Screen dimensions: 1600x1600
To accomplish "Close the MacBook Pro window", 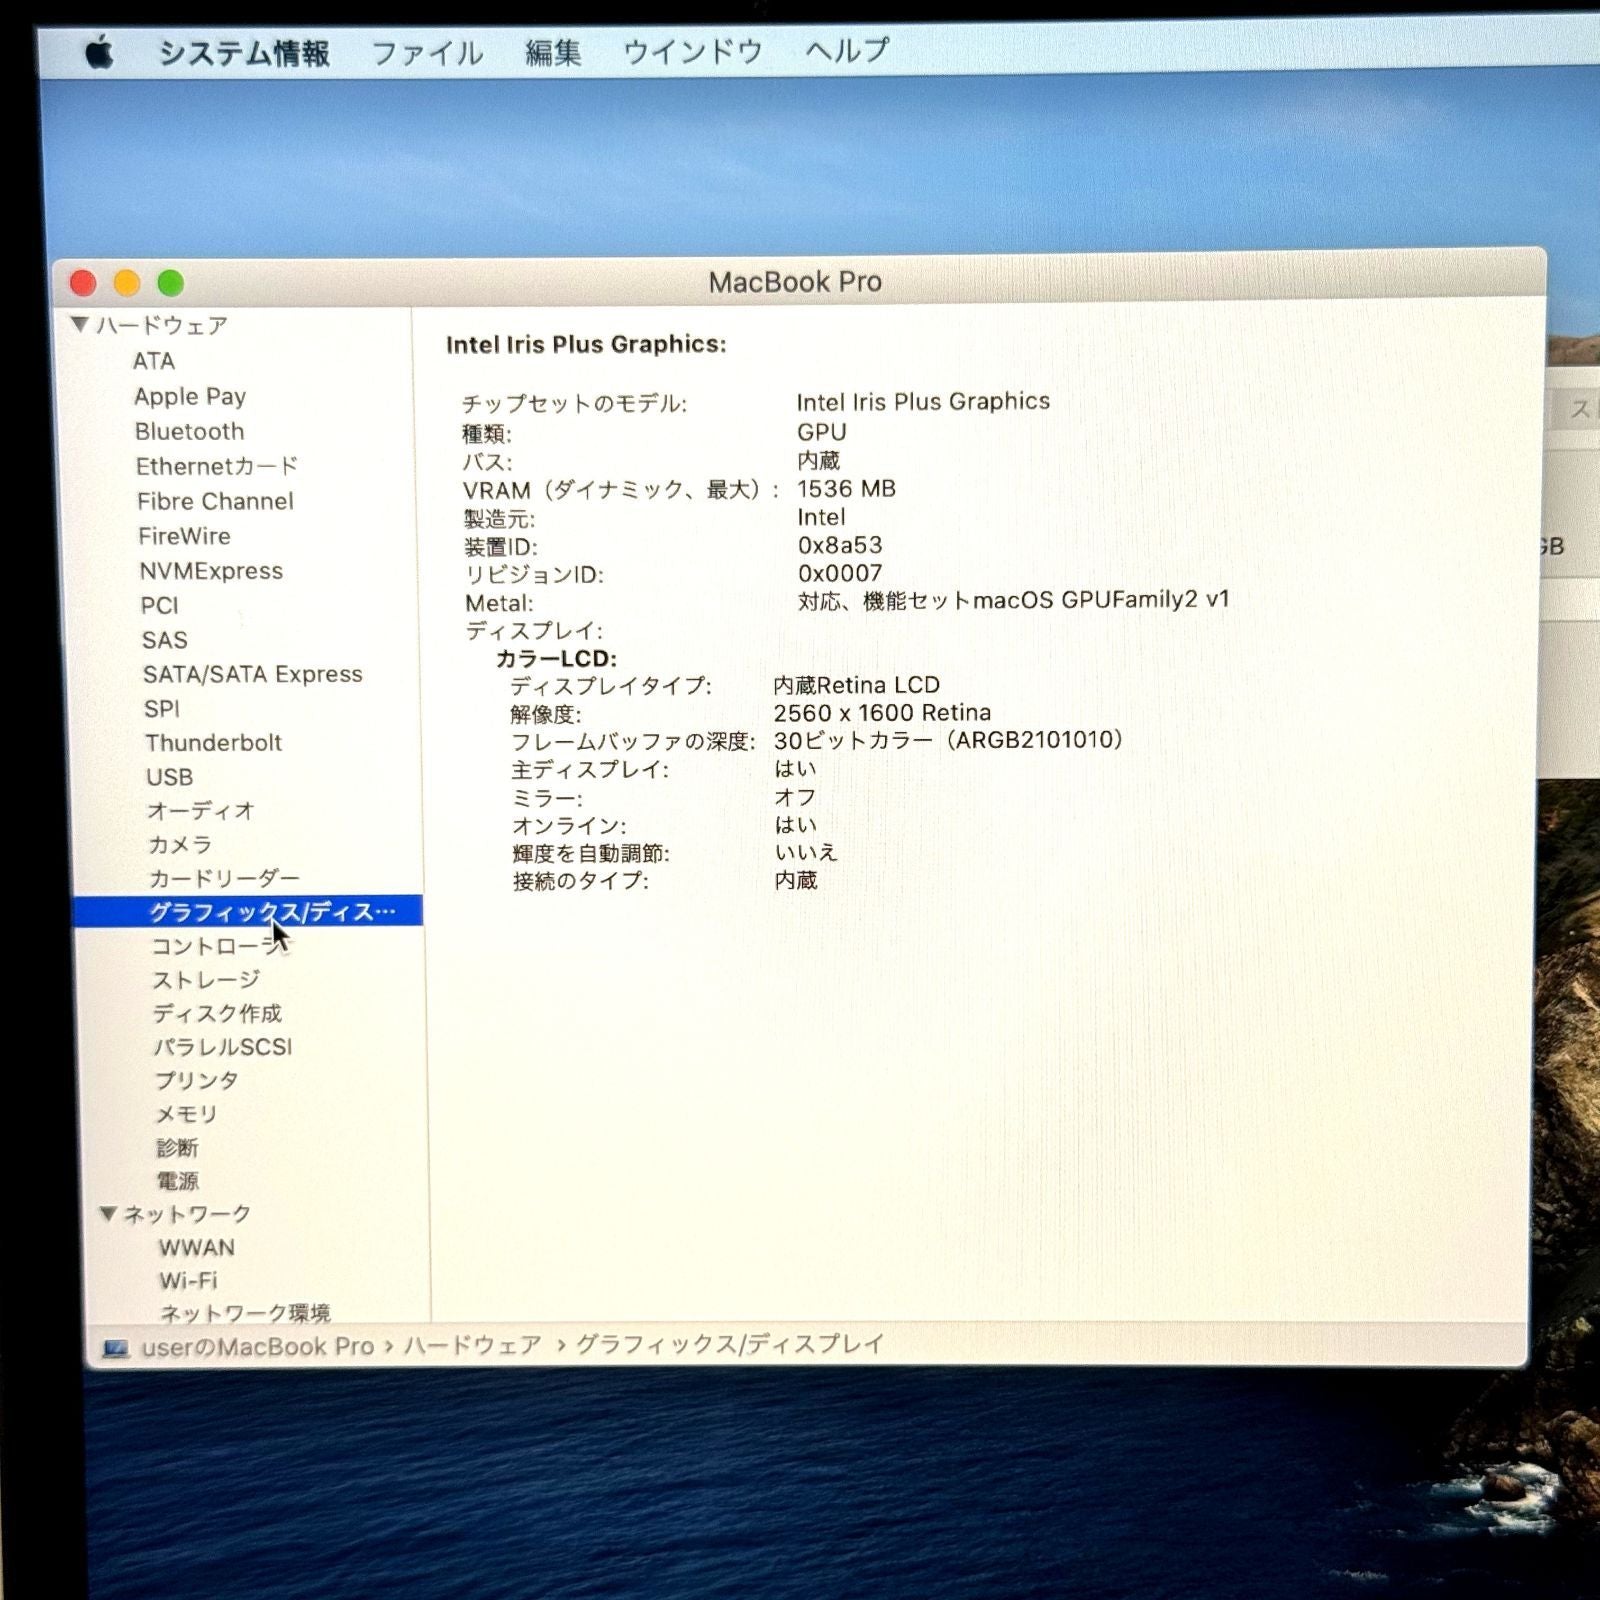I will coord(83,284).
